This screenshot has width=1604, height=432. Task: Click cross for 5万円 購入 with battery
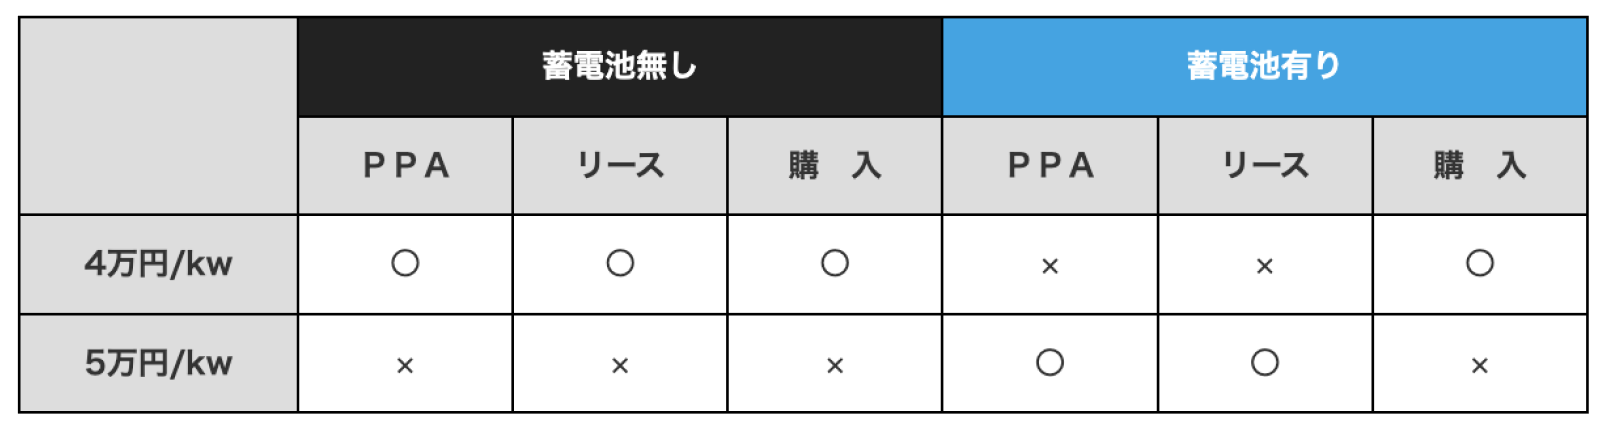point(1480,366)
